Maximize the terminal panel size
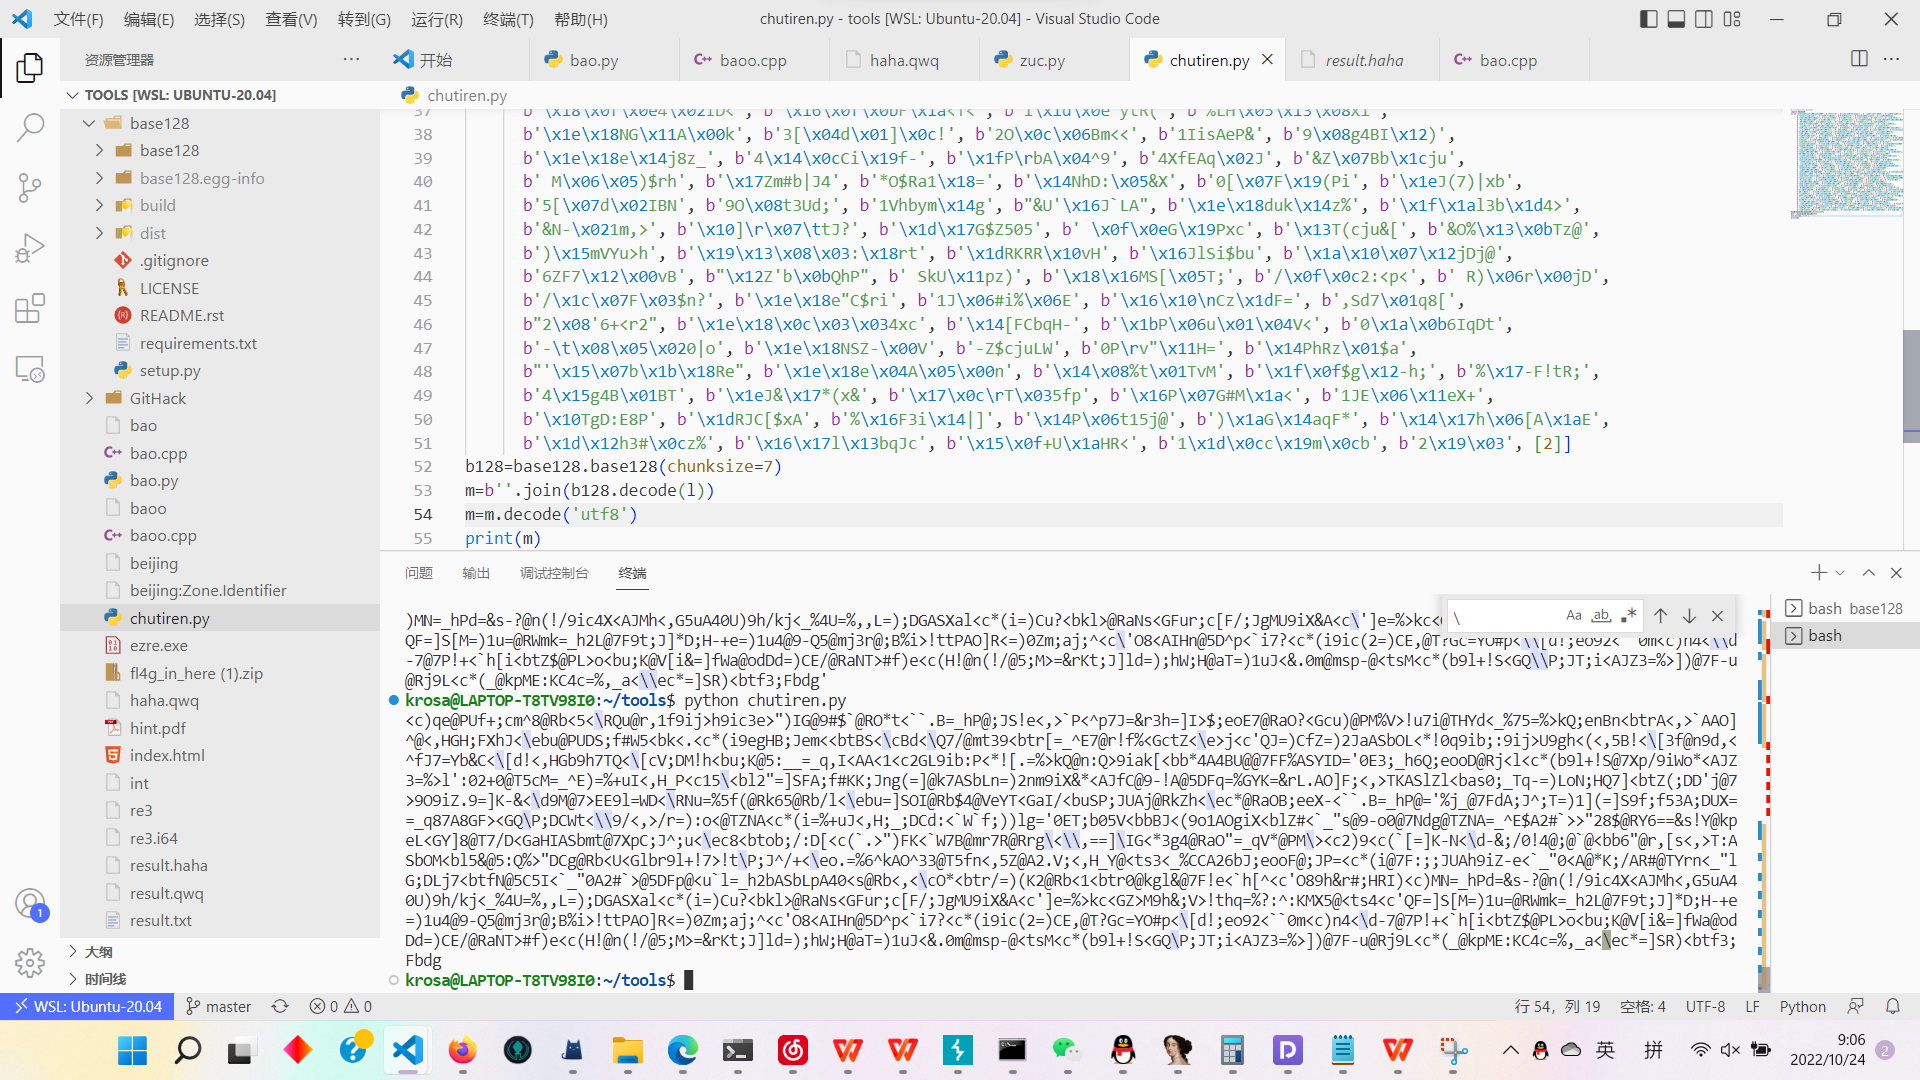The width and height of the screenshot is (1920, 1080). click(1868, 572)
